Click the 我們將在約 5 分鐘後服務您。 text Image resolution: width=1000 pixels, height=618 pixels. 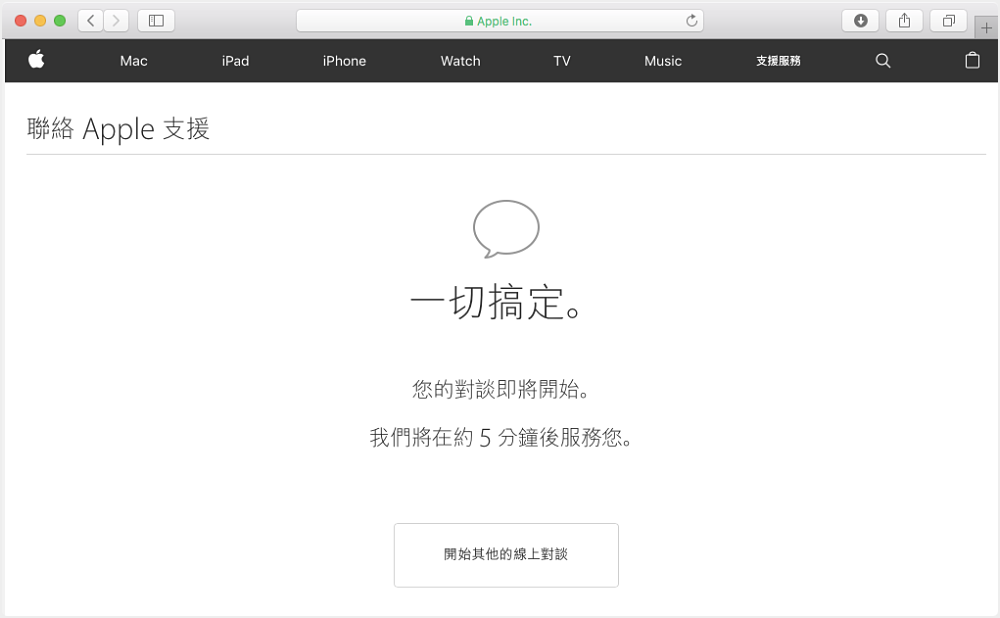tap(501, 438)
